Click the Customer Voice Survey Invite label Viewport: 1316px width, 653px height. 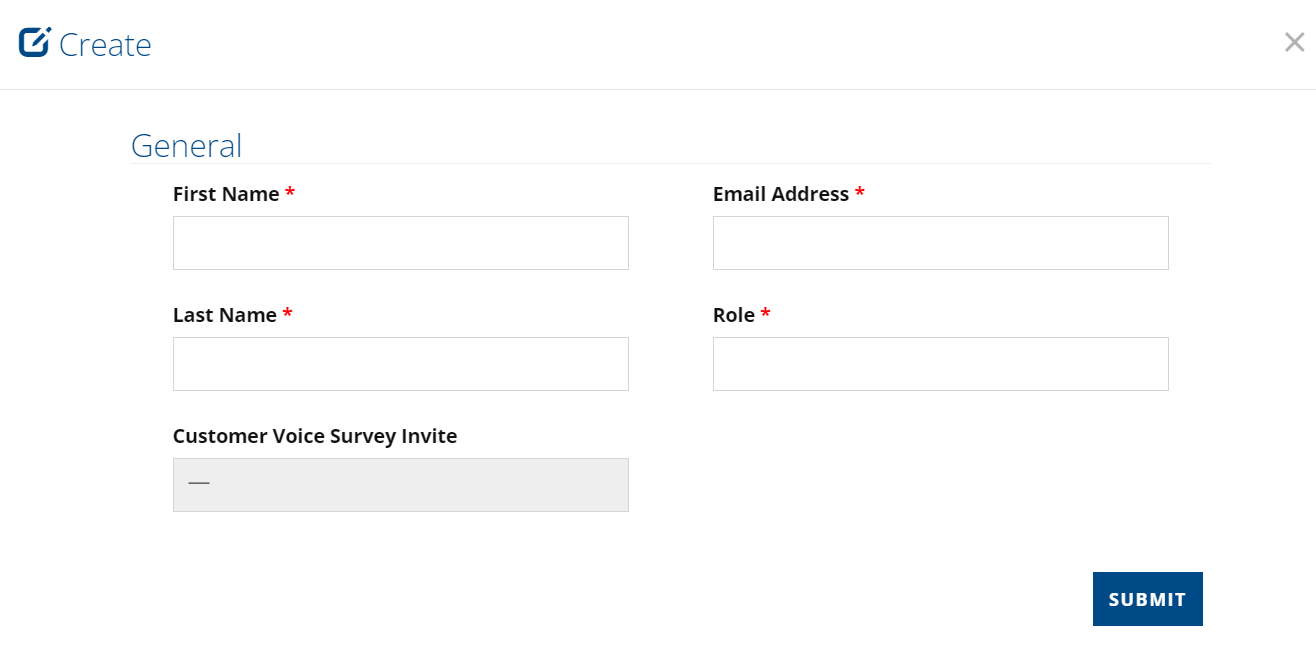pyautogui.click(x=315, y=436)
